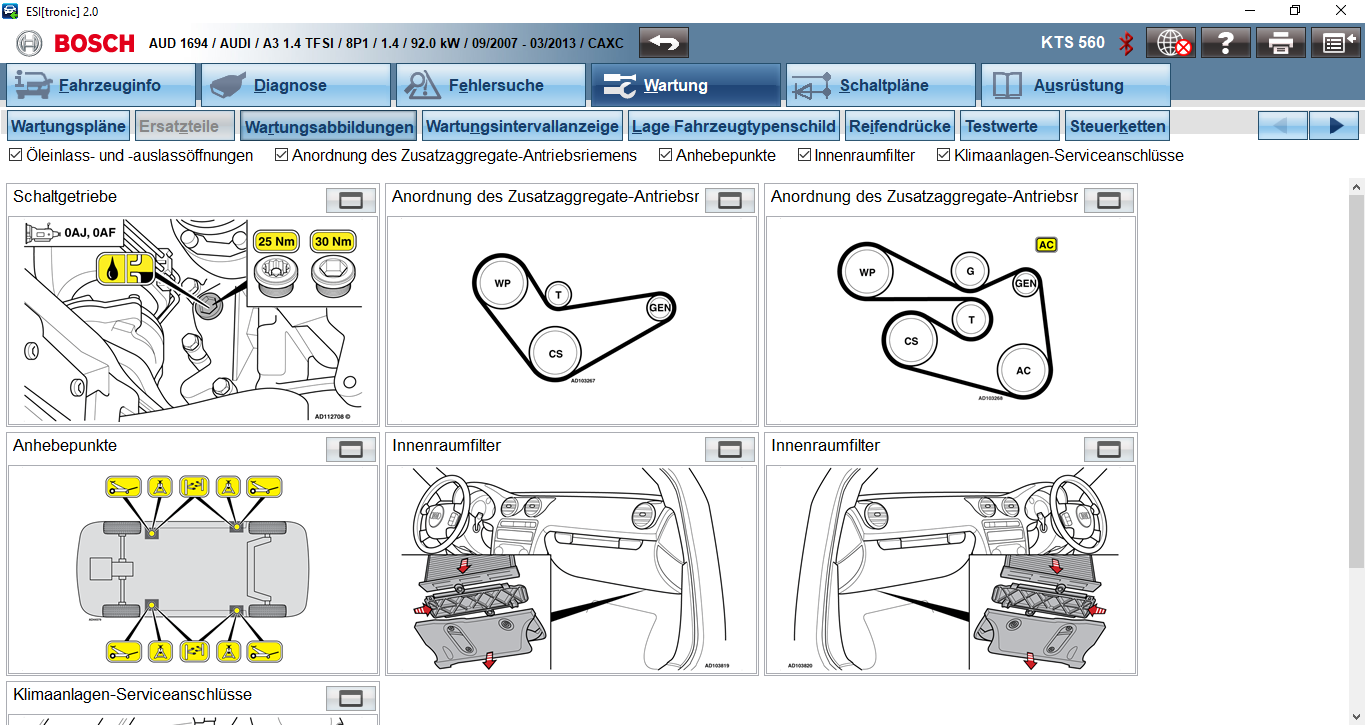This screenshot has height=725, width=1365.
Task: Switch to the Diagnose tab
Action: click(295, 86)
